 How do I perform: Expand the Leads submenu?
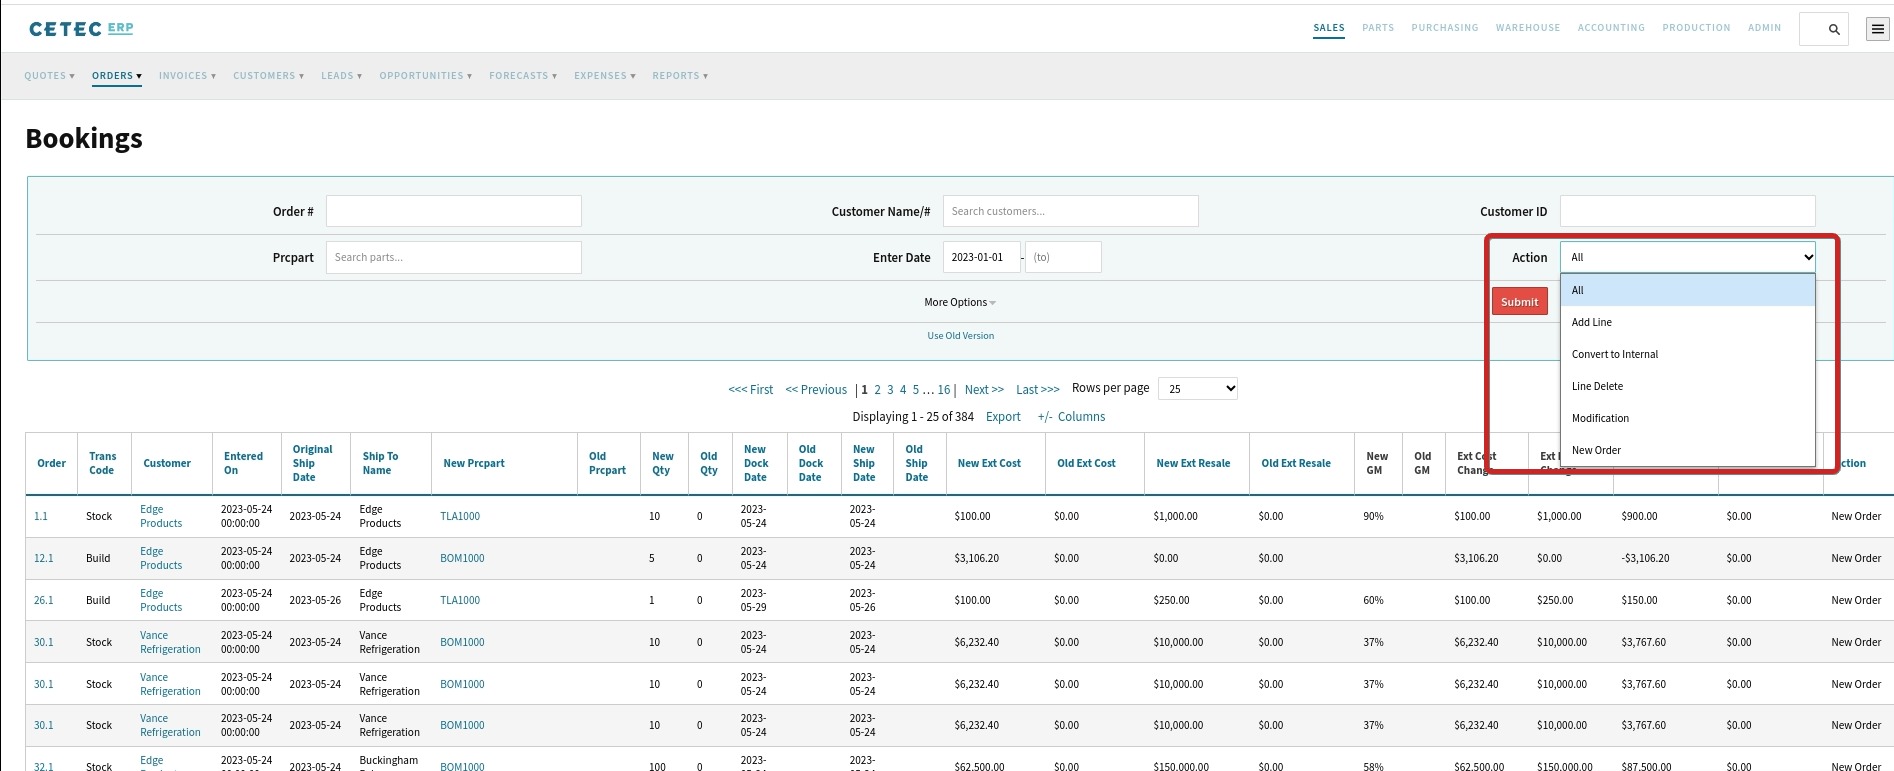(342, 76)
